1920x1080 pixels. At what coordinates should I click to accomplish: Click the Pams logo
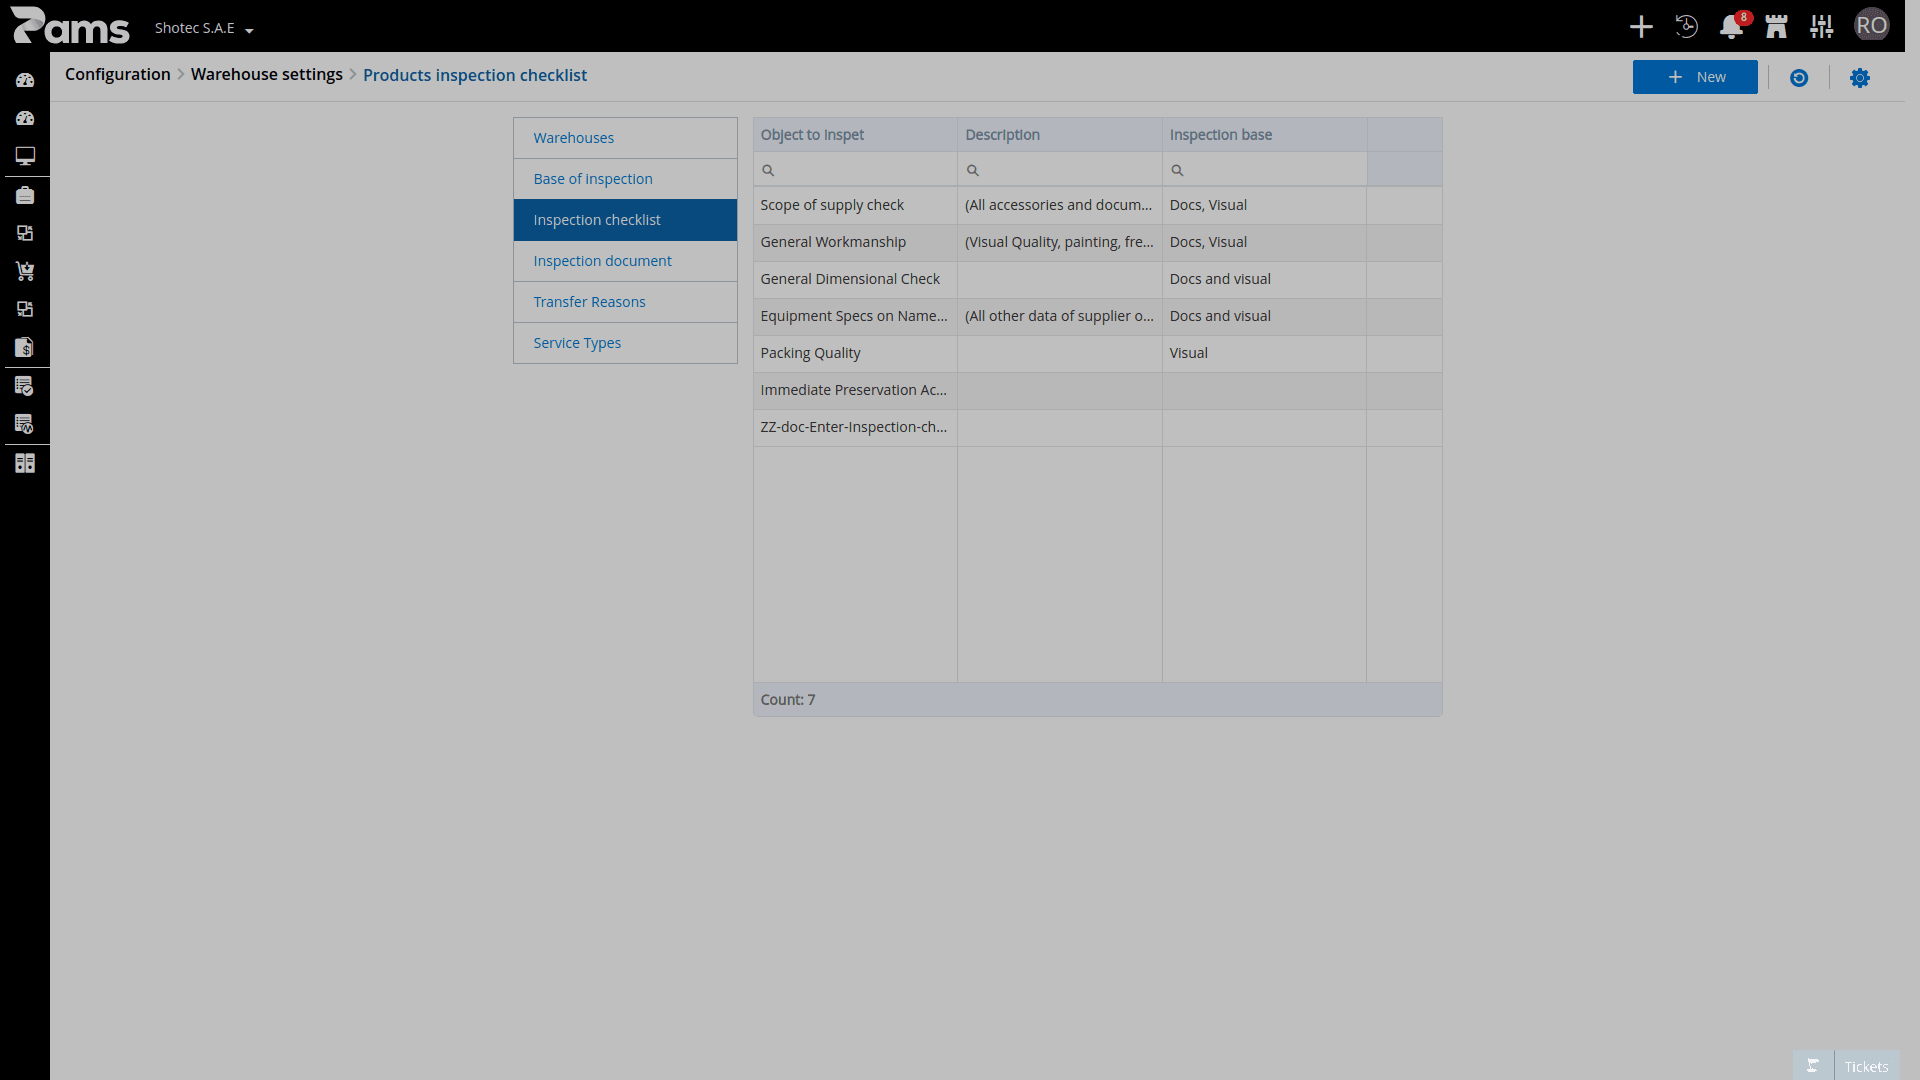pyautogui.click(x=70, y=26)
